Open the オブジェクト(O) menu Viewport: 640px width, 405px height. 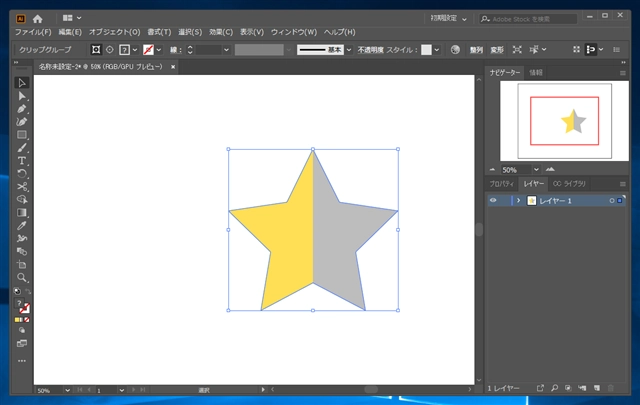[x=115, y=32]
